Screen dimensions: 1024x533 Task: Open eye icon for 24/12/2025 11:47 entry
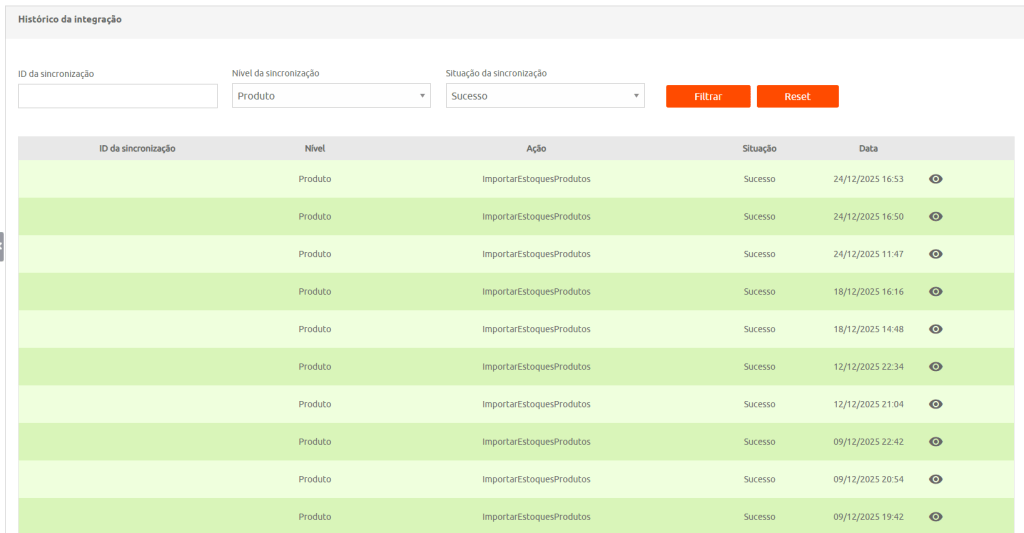click(935, 254)
